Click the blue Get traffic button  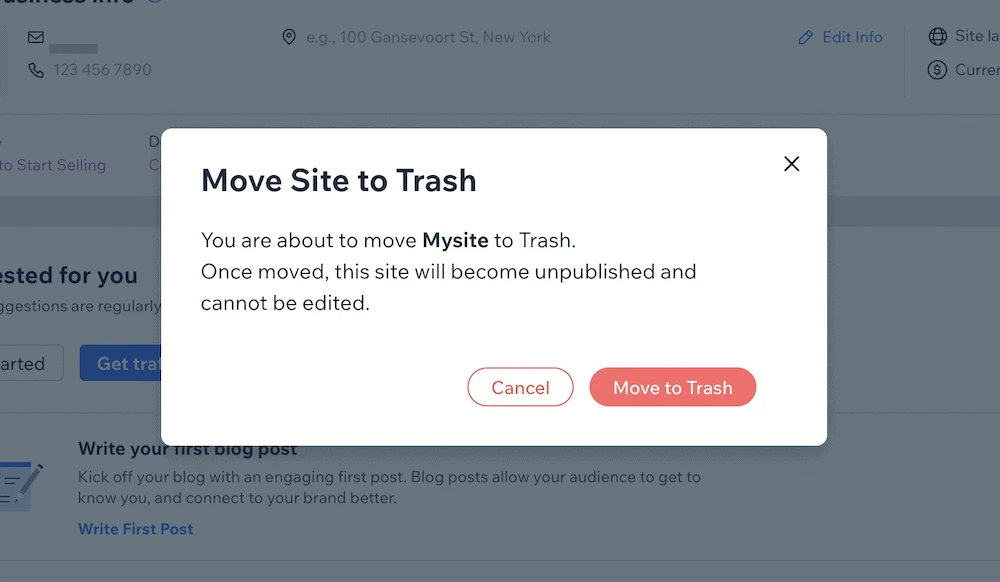click(121, 363)
